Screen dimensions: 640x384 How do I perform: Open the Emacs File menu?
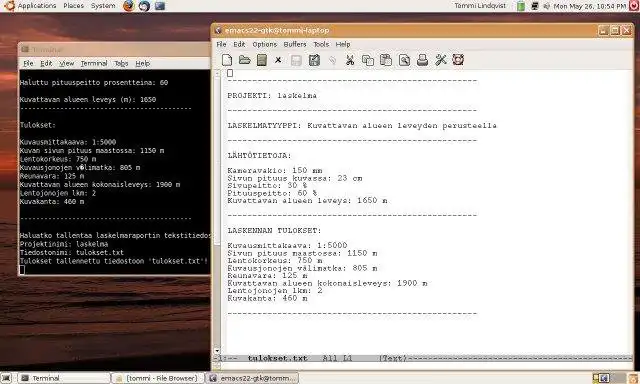[221, 44]
